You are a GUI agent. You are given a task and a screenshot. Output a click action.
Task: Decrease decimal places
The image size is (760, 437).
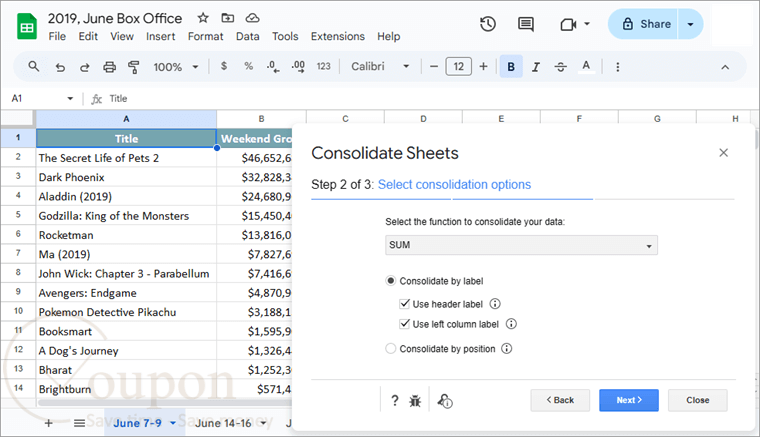pos(273,66)
